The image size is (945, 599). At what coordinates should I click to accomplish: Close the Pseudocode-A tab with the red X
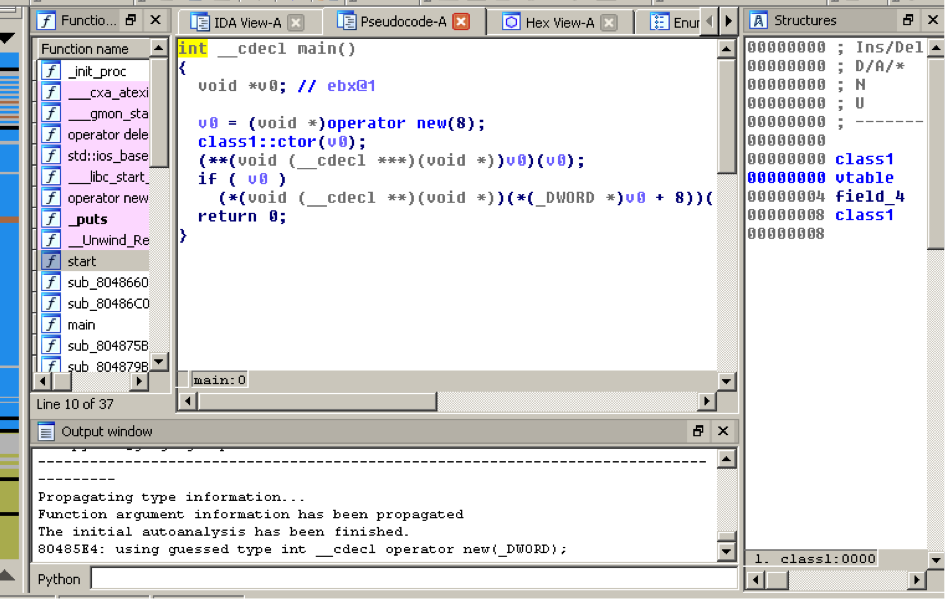tap(461, 22)
